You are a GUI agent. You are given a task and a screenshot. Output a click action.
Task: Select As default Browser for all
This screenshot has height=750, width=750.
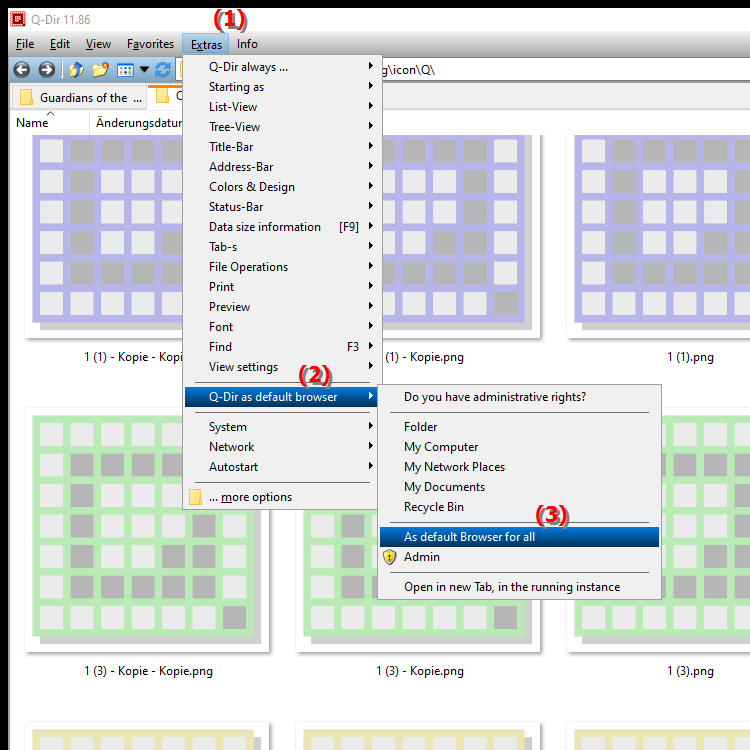point(469,537)
